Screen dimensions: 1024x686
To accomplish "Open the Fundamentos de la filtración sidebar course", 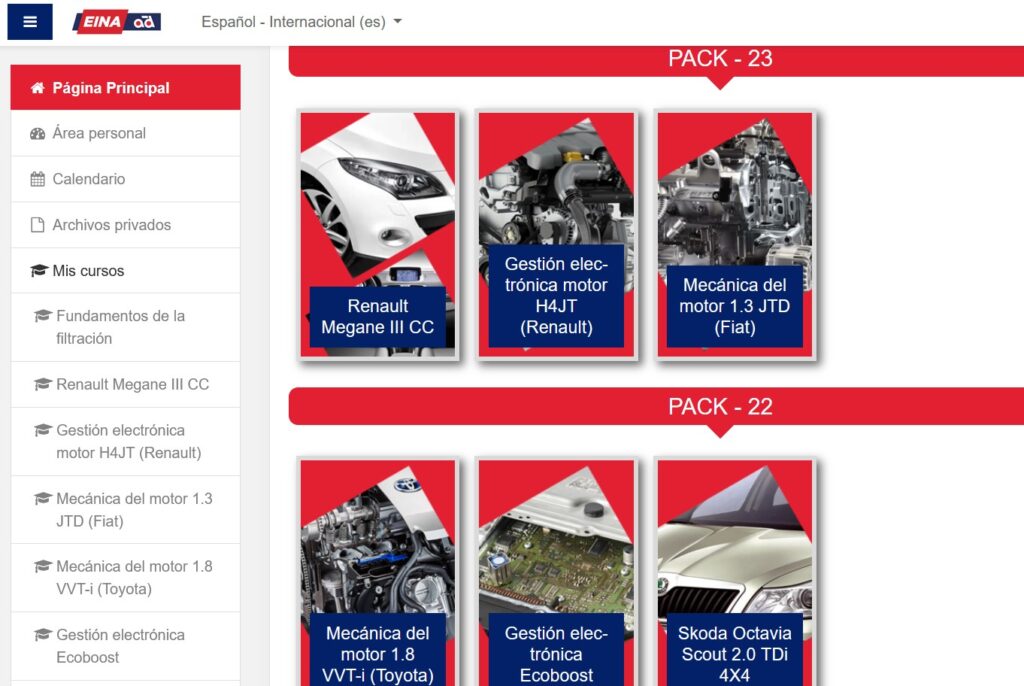I will pyautogui.click(x=125, y=327).
